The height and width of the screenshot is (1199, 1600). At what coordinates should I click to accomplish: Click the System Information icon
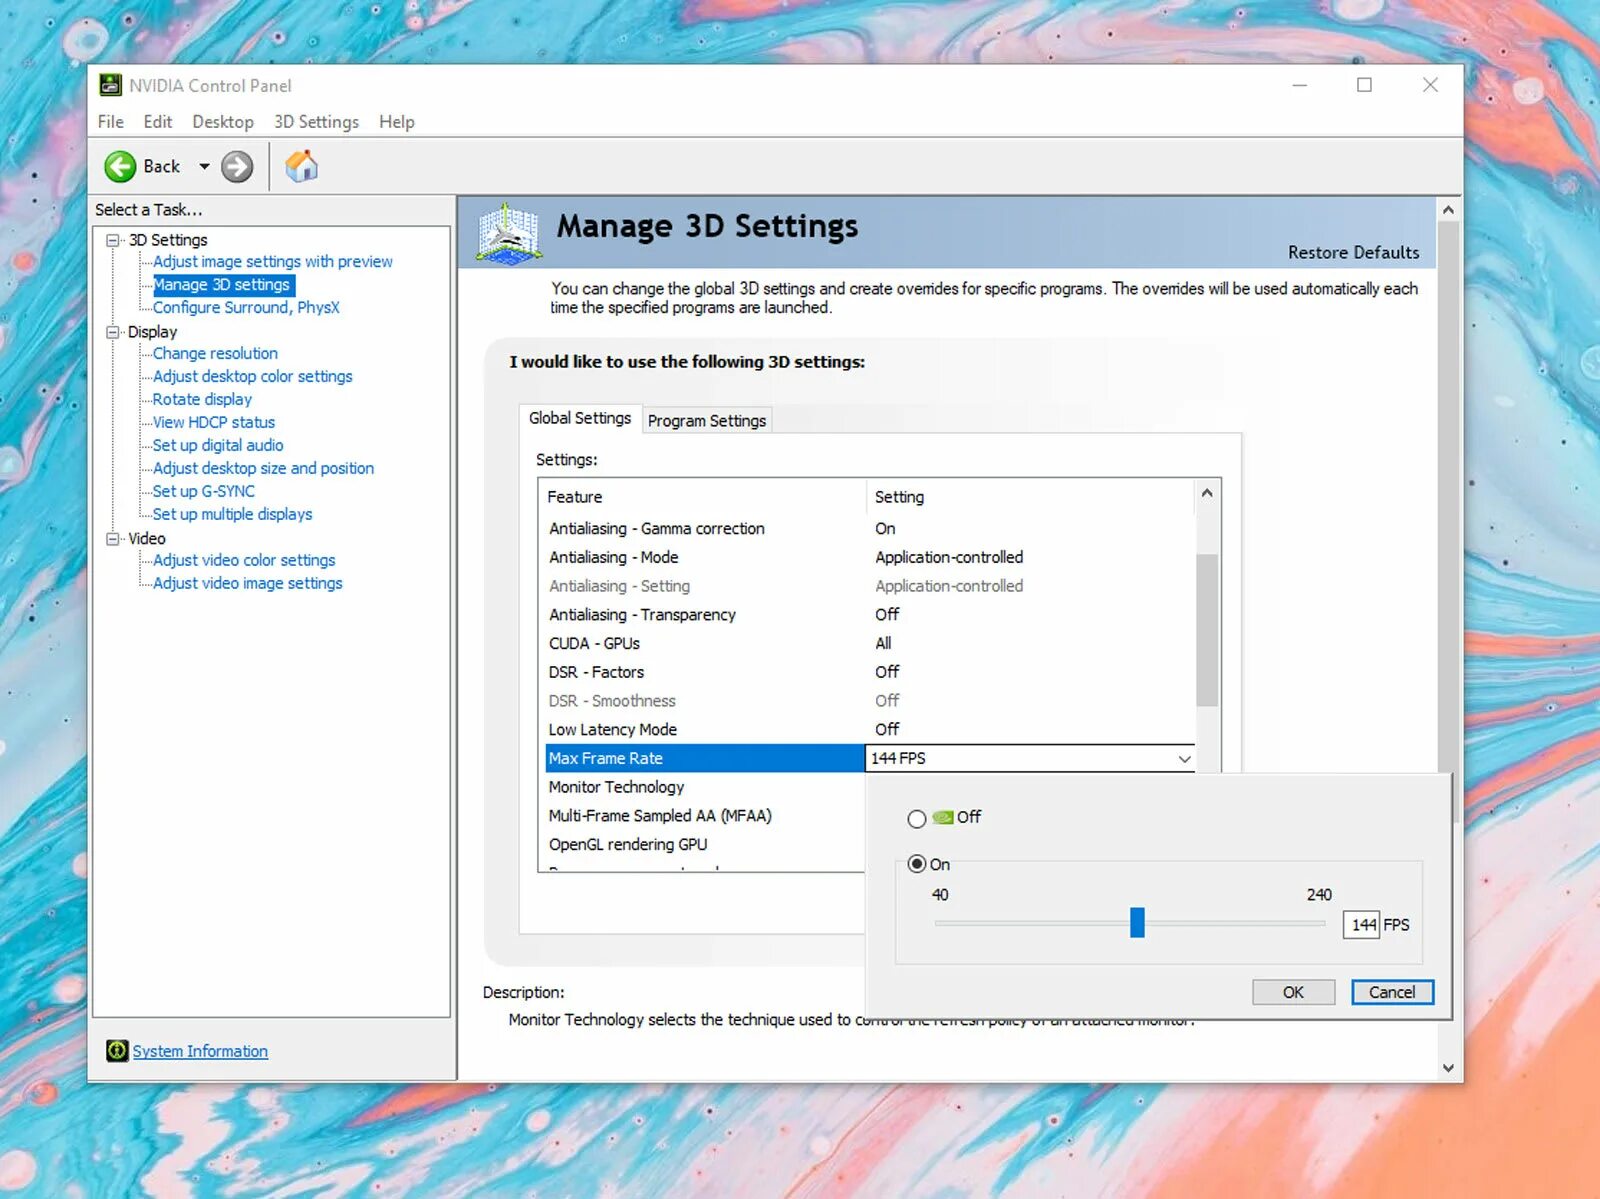(117, 1050)
